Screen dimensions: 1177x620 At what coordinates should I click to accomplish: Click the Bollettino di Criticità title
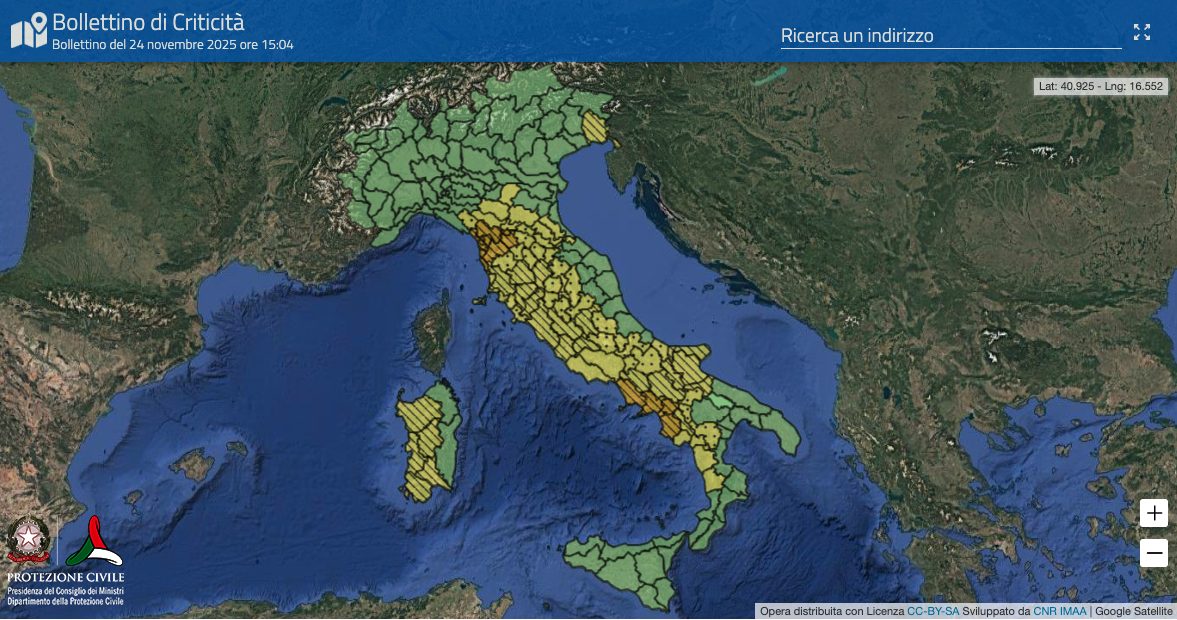pos(148,22)
